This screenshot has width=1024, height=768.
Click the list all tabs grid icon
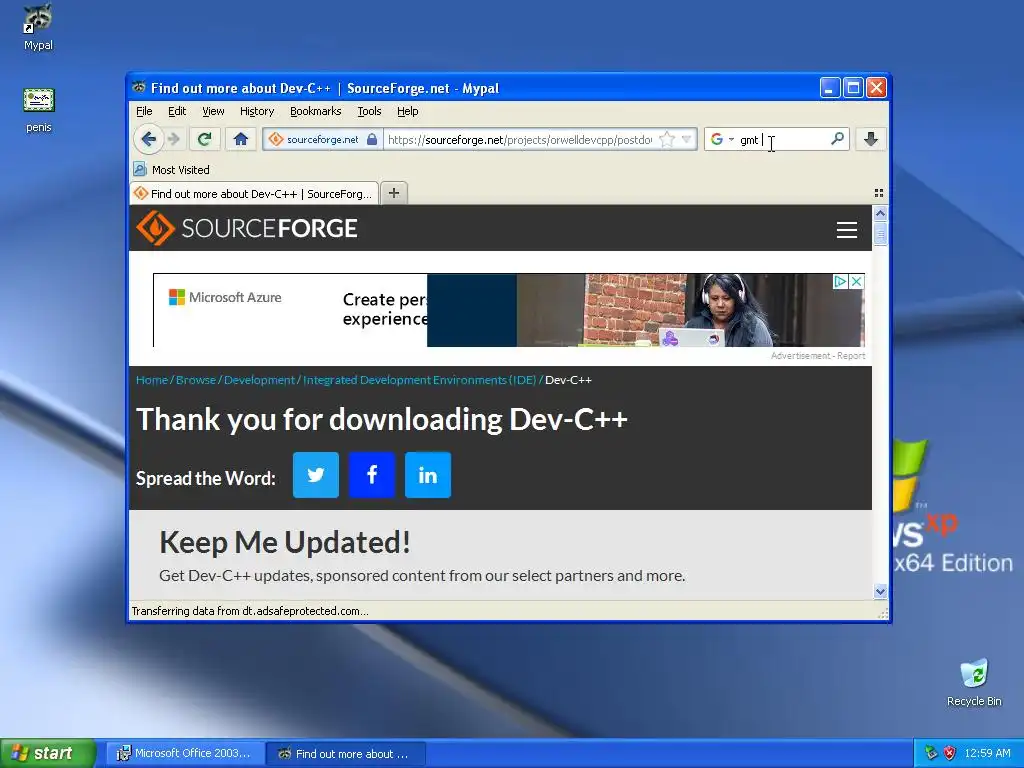878,193
